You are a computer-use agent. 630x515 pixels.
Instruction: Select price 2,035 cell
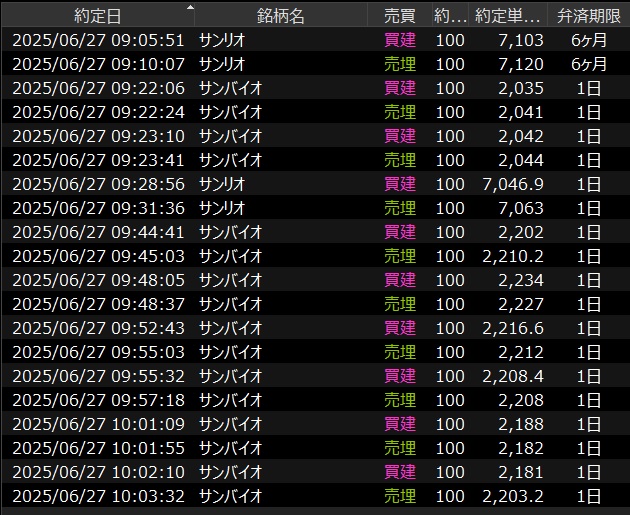click(x=521, y=88)
